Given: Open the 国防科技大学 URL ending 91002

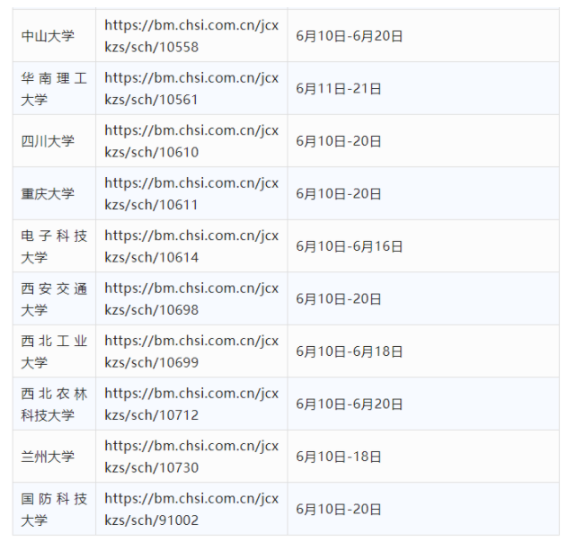Looking at the screenshot, I should (191, 509).
